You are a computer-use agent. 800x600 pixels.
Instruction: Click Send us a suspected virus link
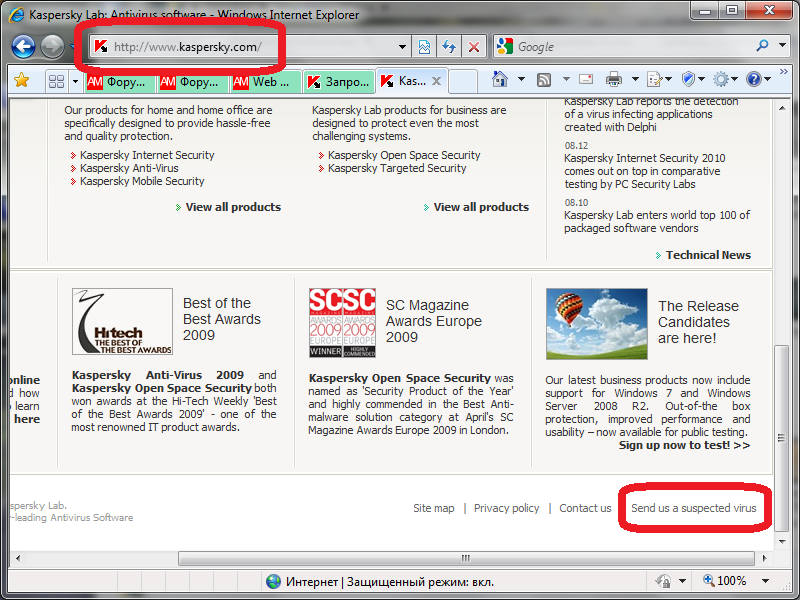(693, 508)
